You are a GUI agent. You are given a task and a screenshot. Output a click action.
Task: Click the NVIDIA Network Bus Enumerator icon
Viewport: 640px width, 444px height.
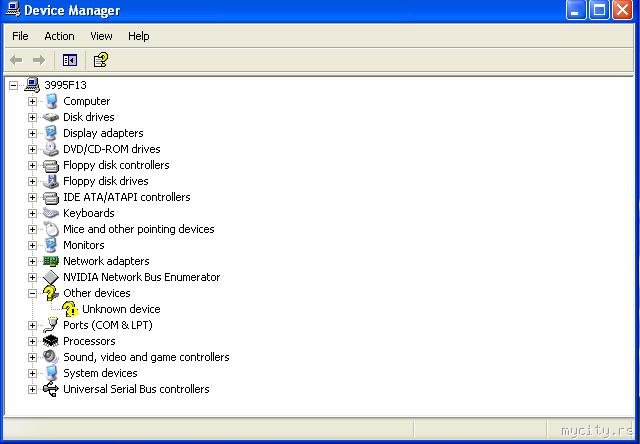pyautogui.click(x=51, y=278)
